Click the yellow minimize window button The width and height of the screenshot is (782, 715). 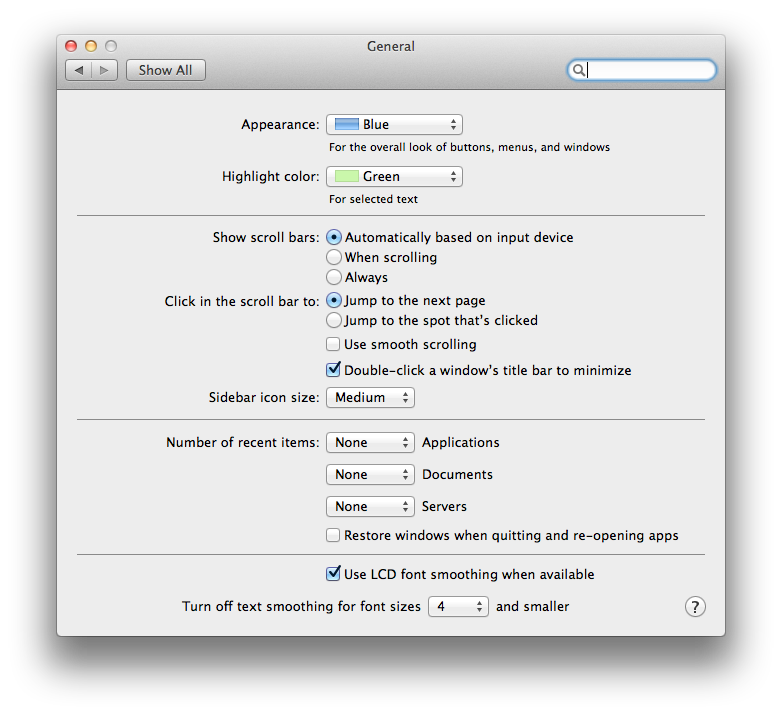tap(91, 46)
